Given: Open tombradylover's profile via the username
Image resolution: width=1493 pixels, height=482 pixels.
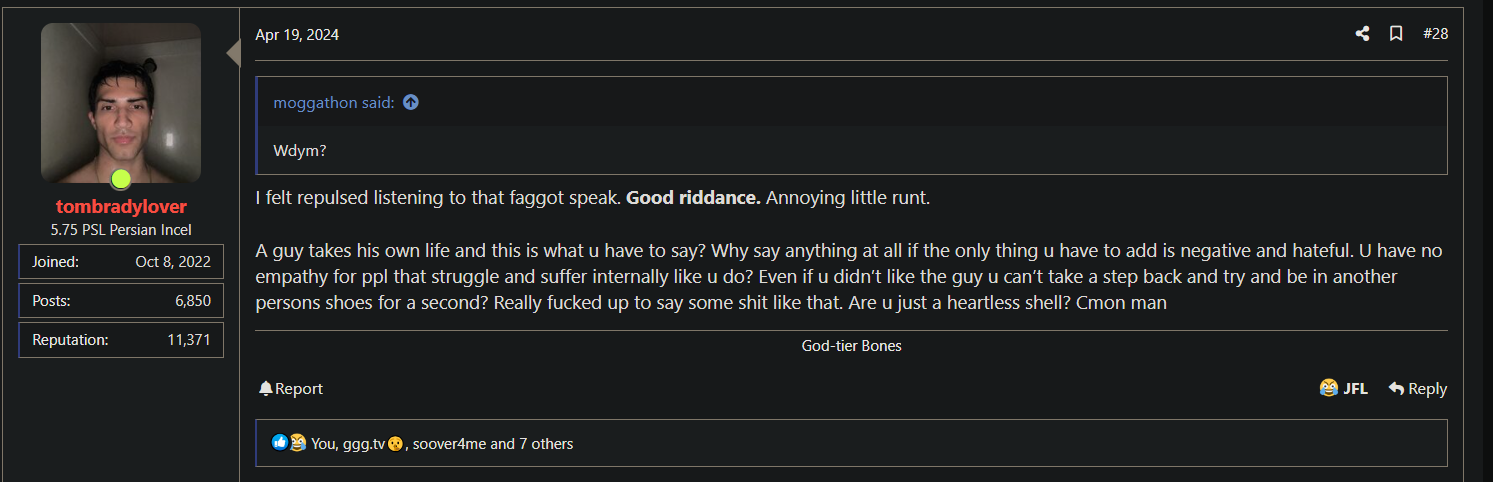Looking at the screenshot, I should point(120,207).
